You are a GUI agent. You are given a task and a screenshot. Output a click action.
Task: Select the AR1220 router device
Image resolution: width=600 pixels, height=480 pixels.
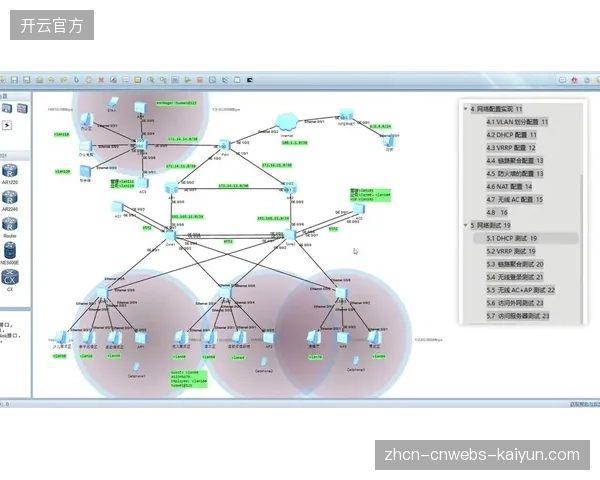[10, 171]
